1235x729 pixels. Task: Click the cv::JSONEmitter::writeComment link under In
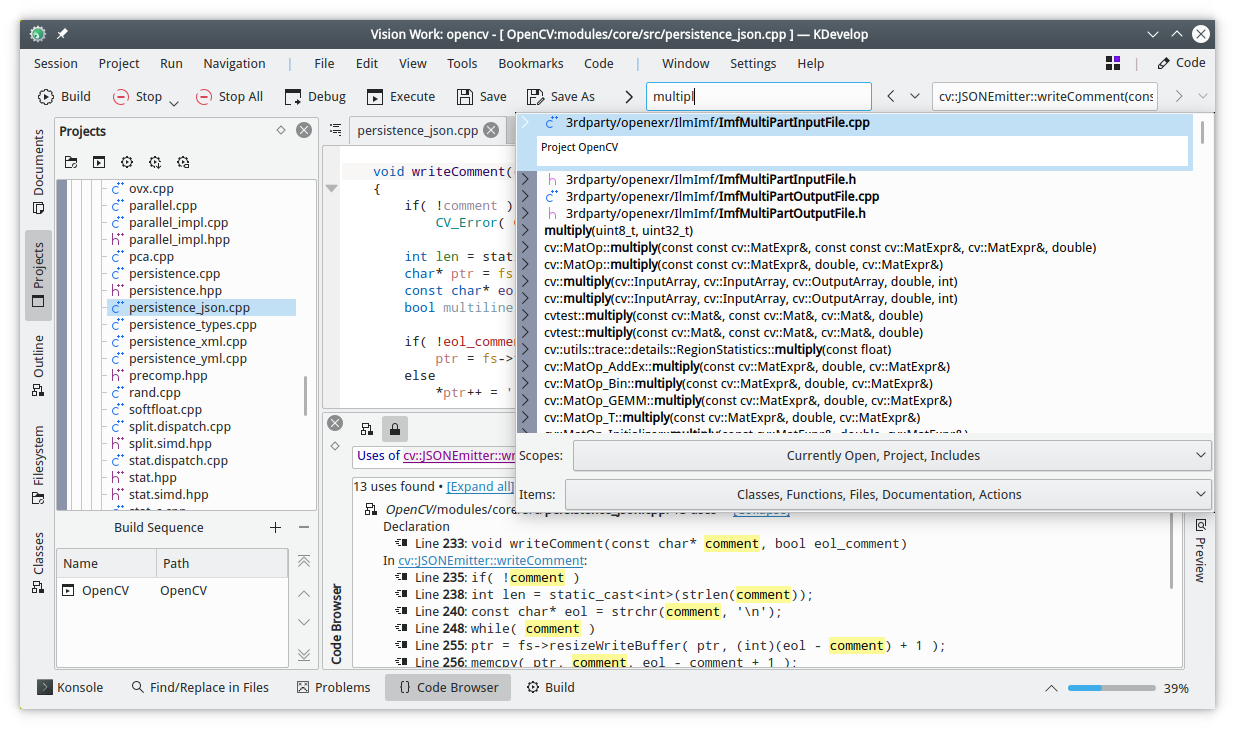[x=491, y=561]
